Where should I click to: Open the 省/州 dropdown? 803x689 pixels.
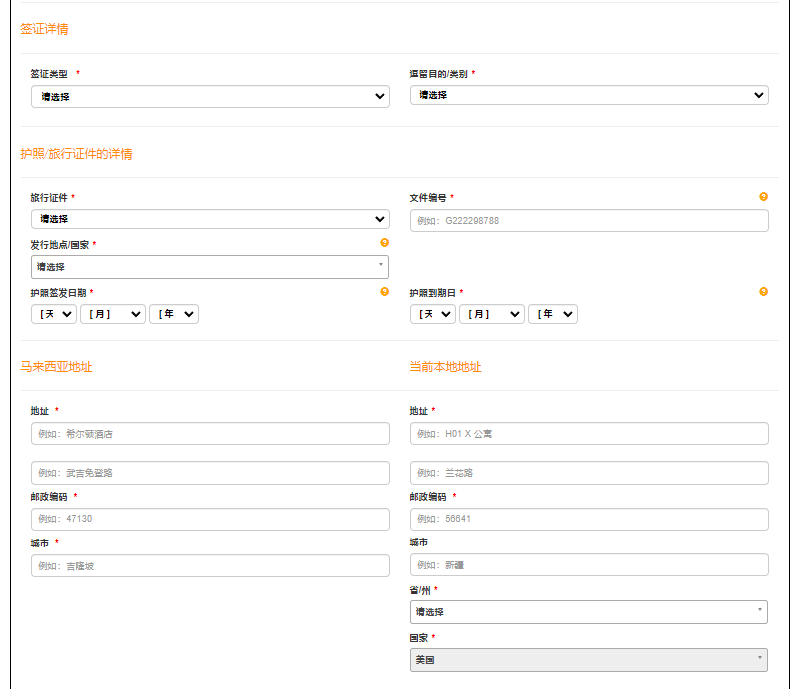coord(589,612)
